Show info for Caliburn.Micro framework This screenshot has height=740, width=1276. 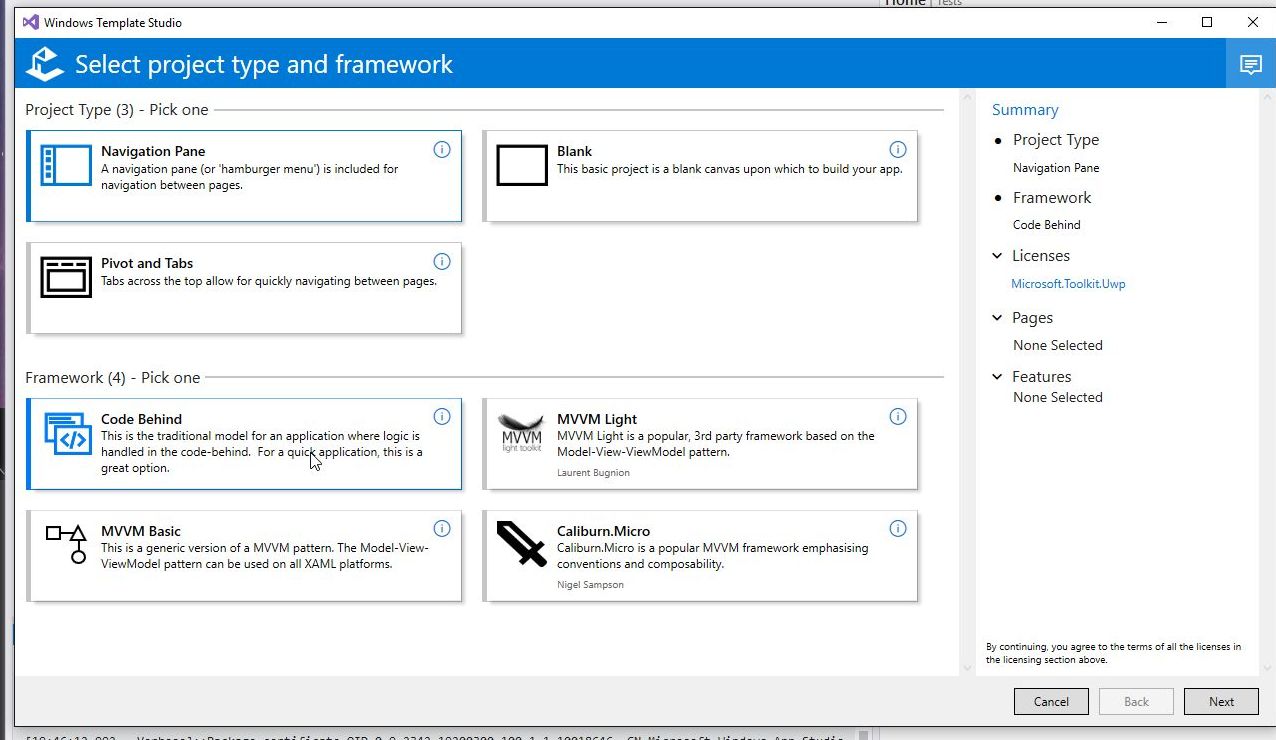[x=898, y=529]
